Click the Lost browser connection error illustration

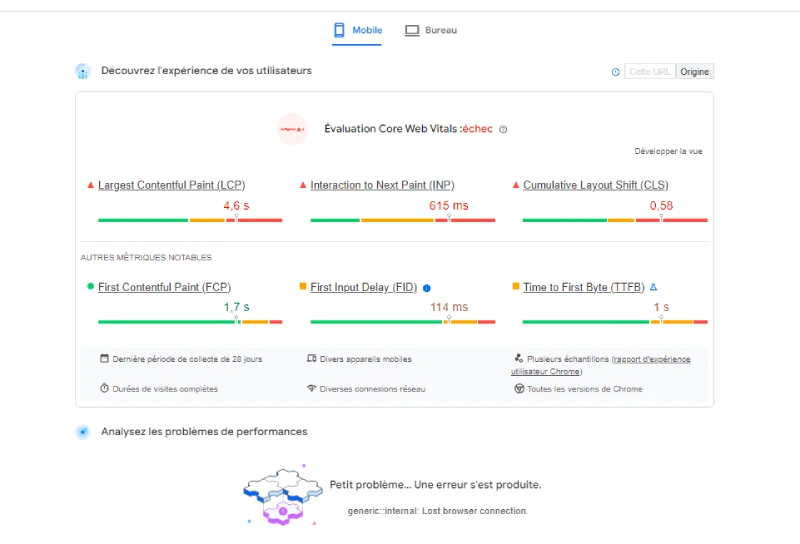[283, 494]
